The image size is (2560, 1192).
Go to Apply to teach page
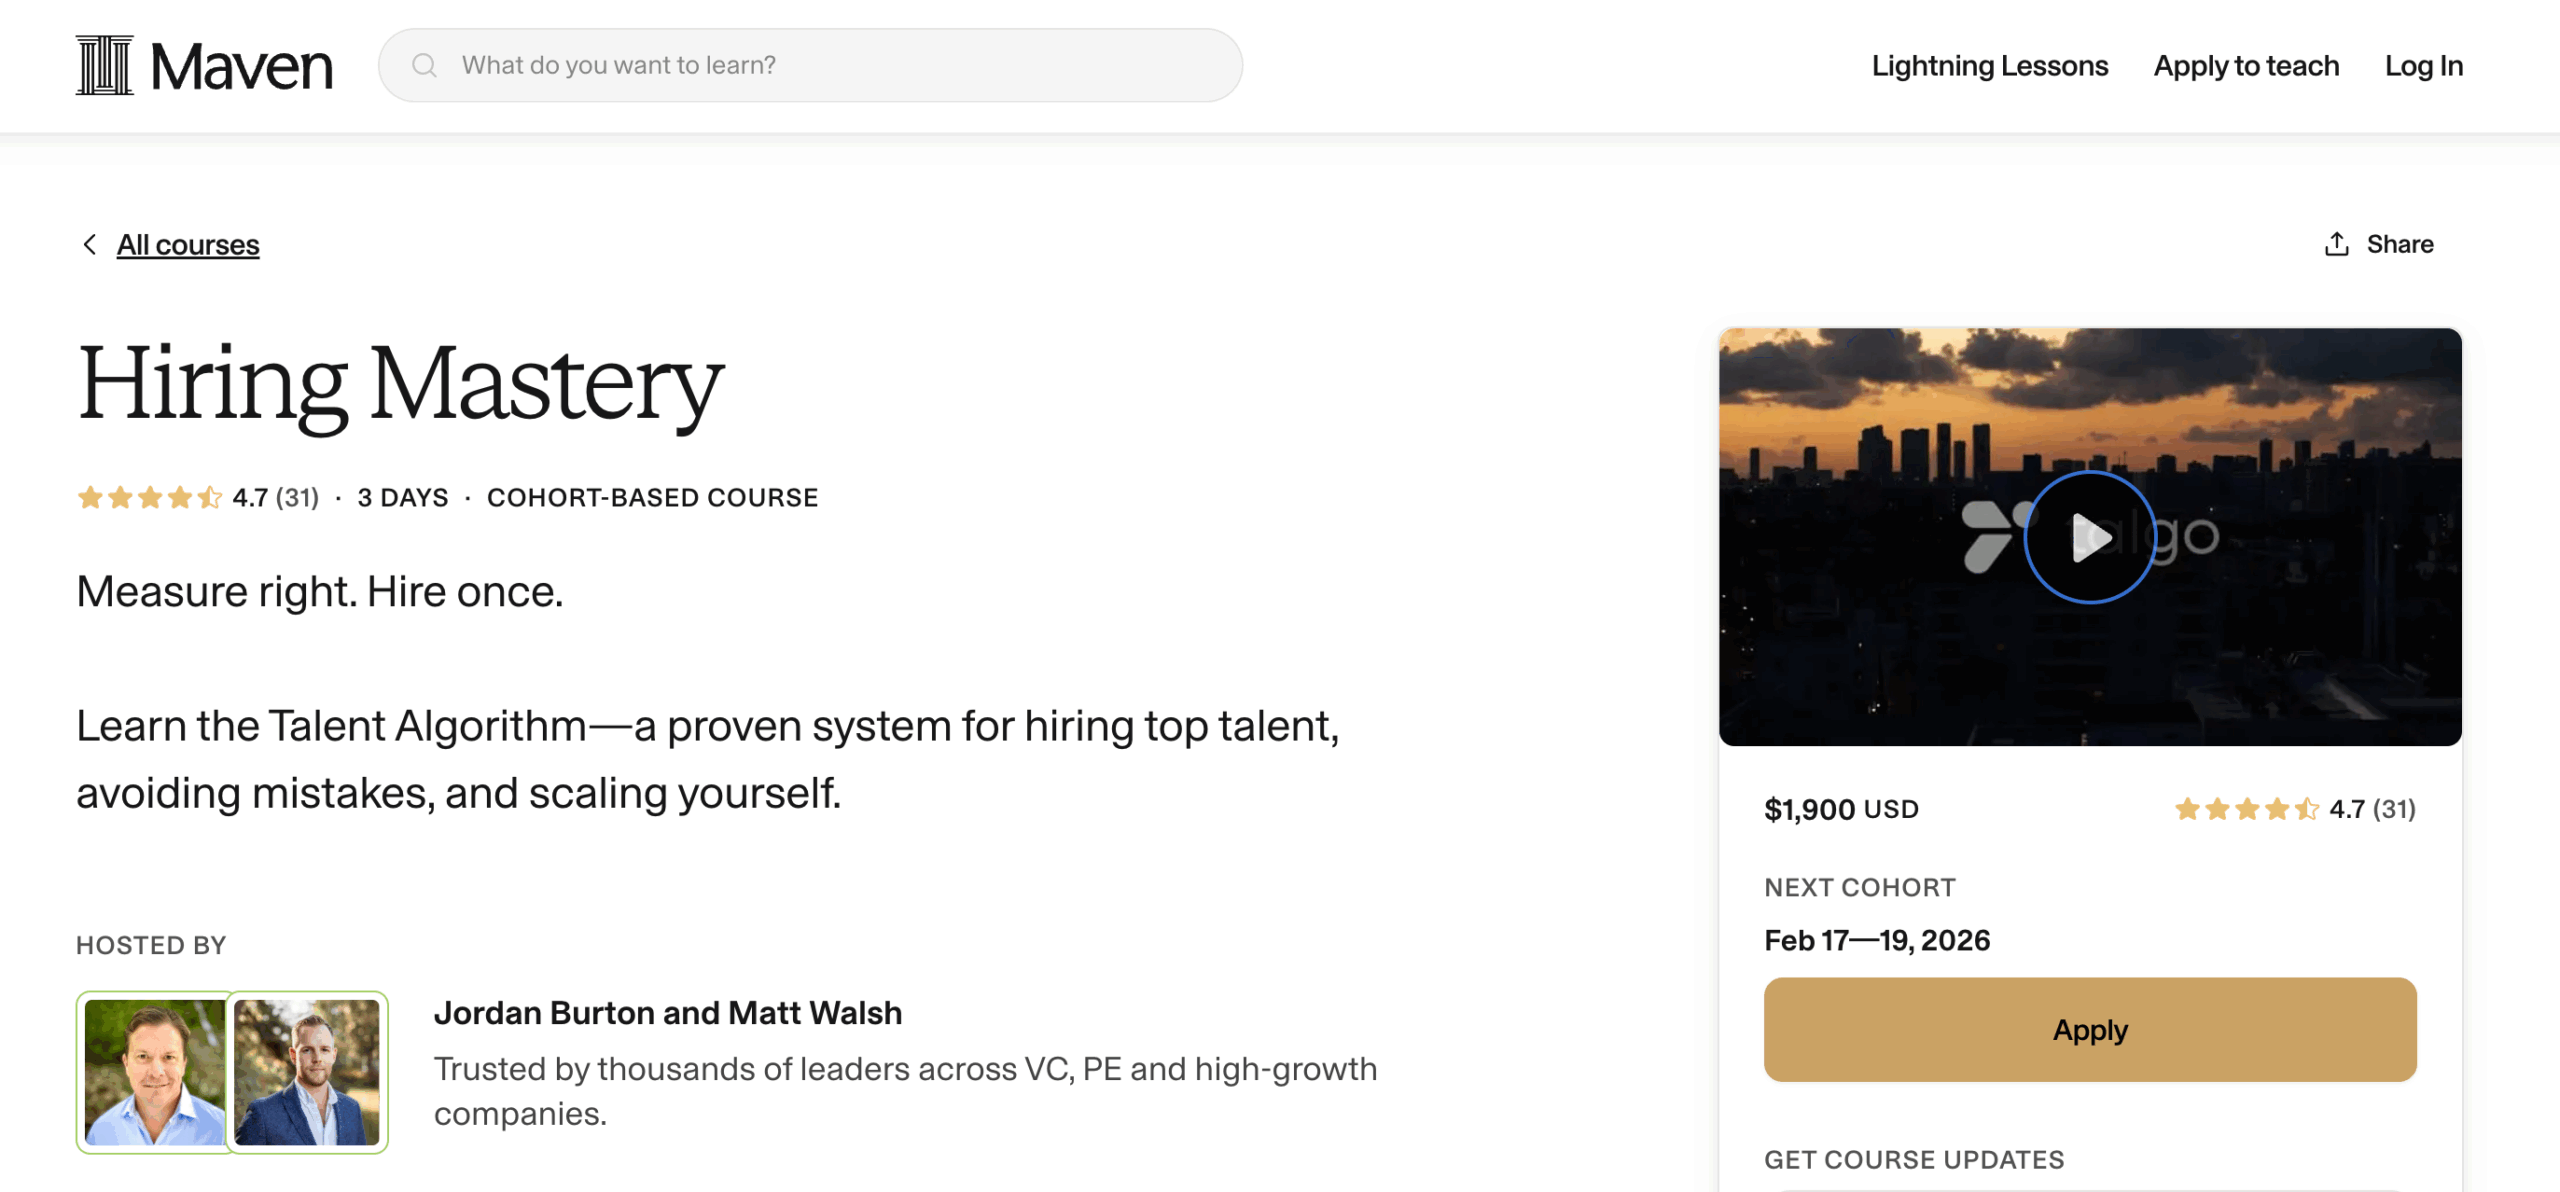[x=2246, y=66]
